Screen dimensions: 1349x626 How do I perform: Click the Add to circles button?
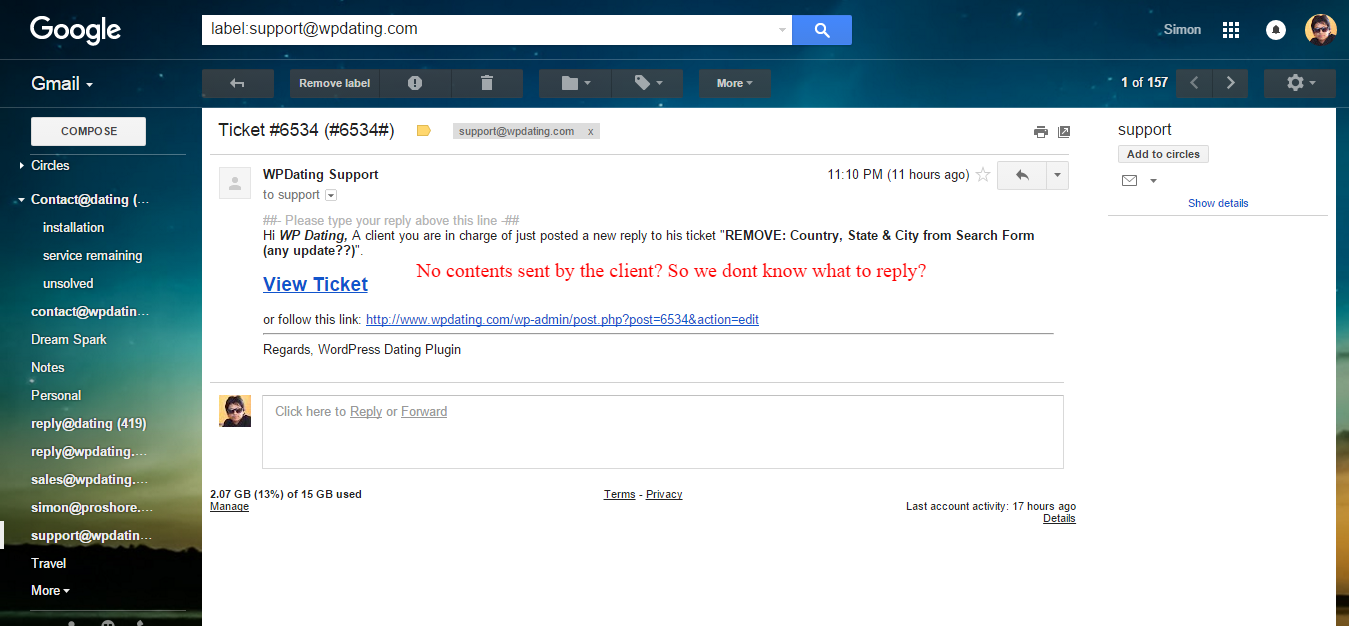click(x=1163, y=154)
